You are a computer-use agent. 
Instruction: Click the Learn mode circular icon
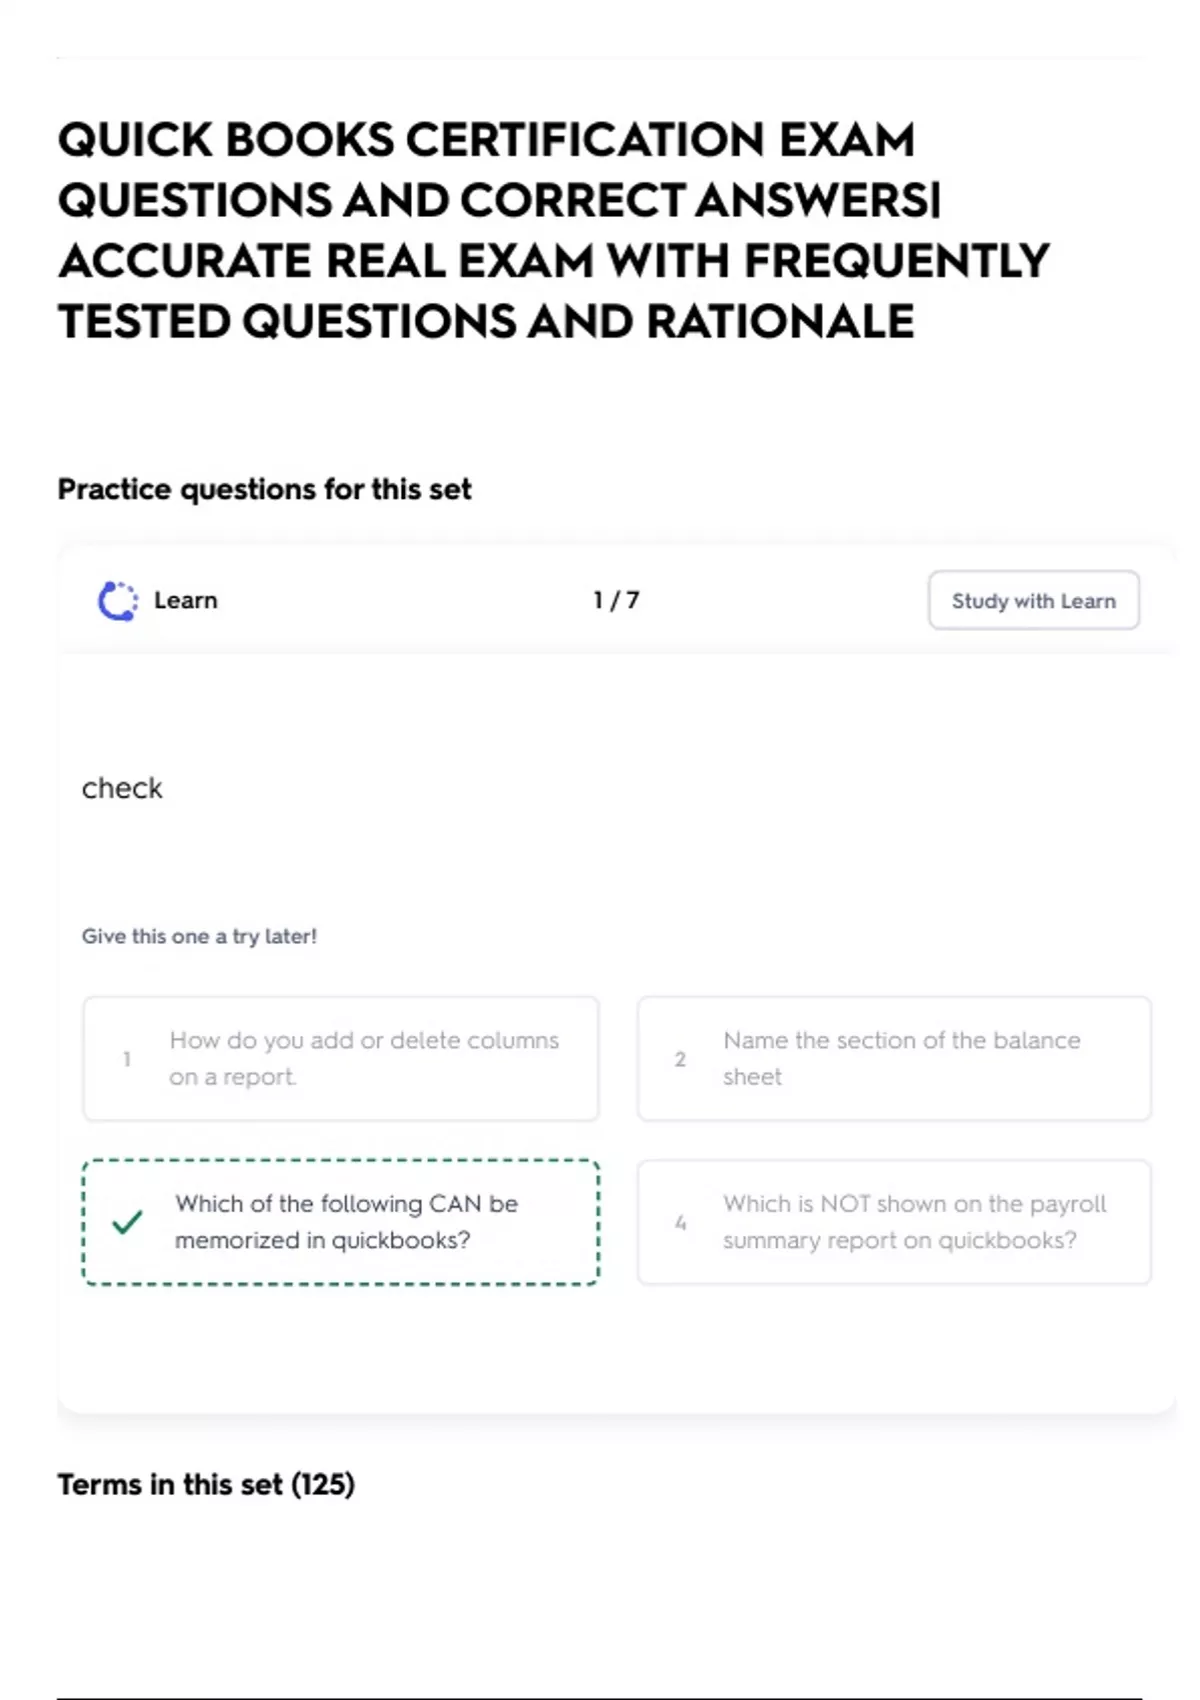pos(118,601)
